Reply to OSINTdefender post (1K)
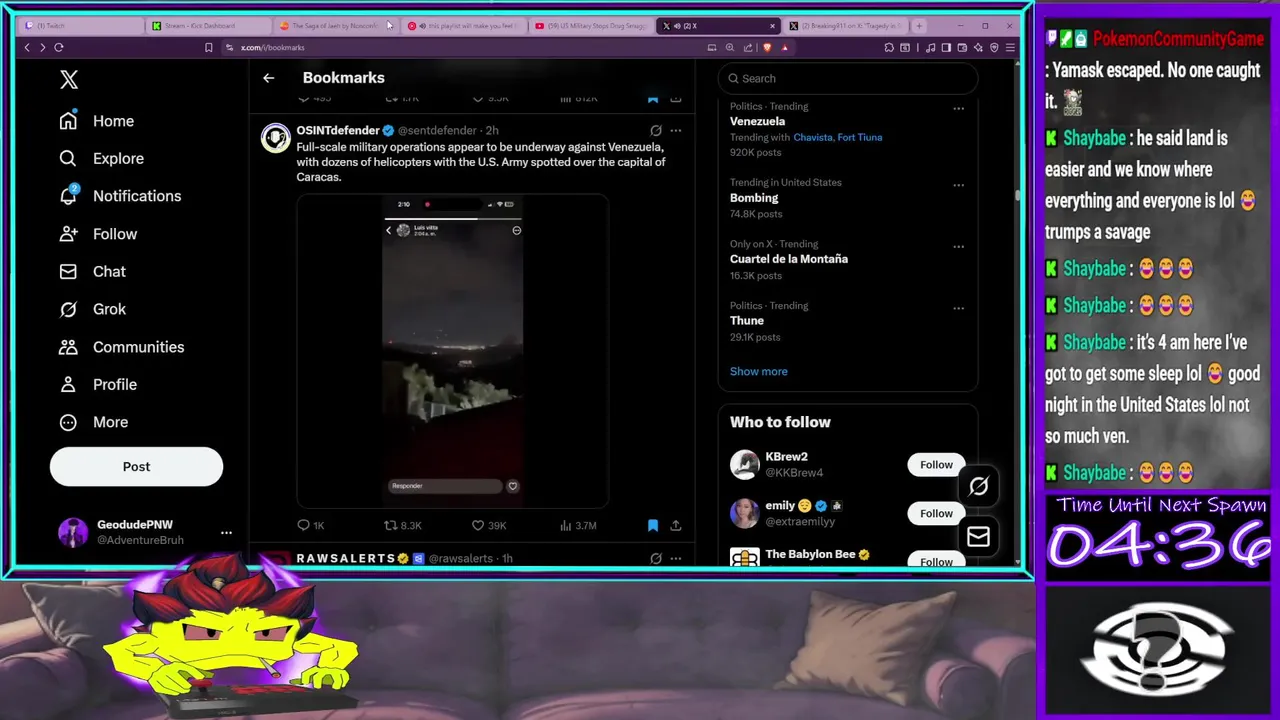Image resolution: width=1280 pixels, height=720 pixels. [311, 525]
